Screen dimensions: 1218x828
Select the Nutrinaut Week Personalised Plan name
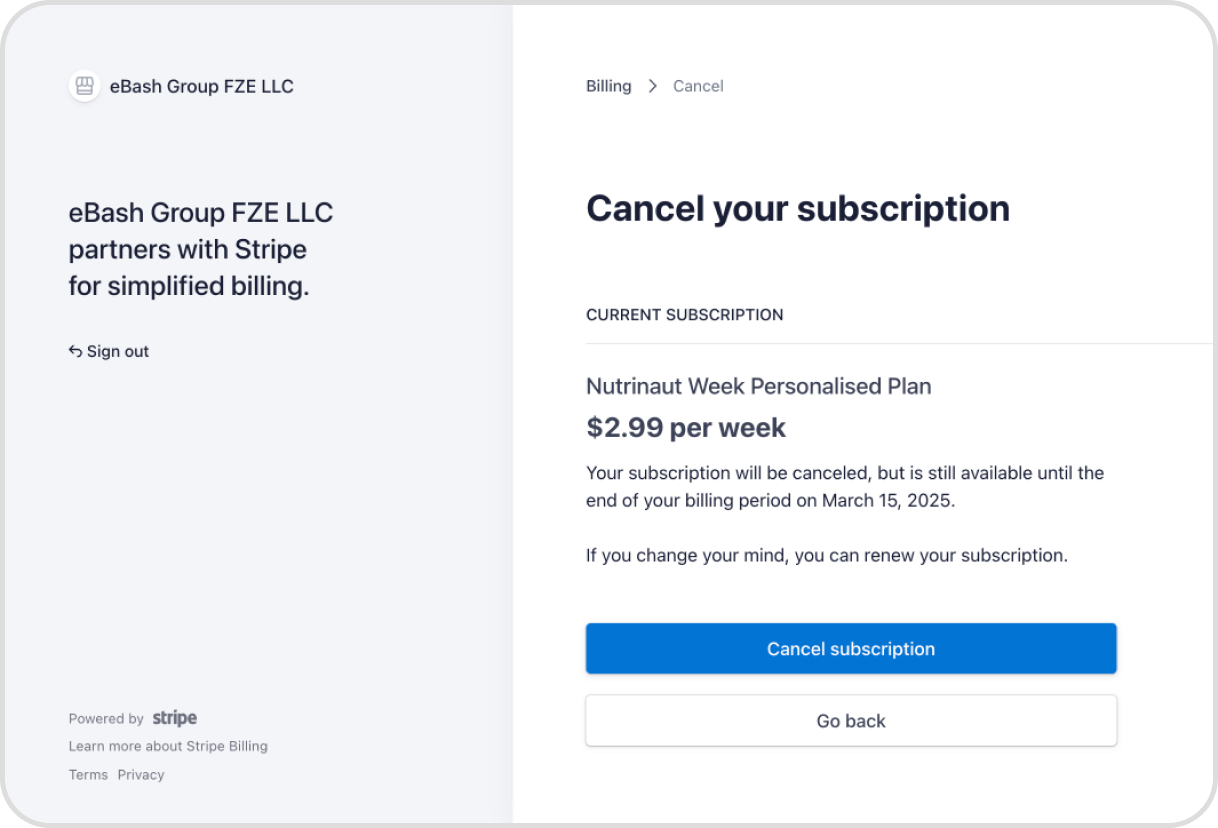click(759, 386)
